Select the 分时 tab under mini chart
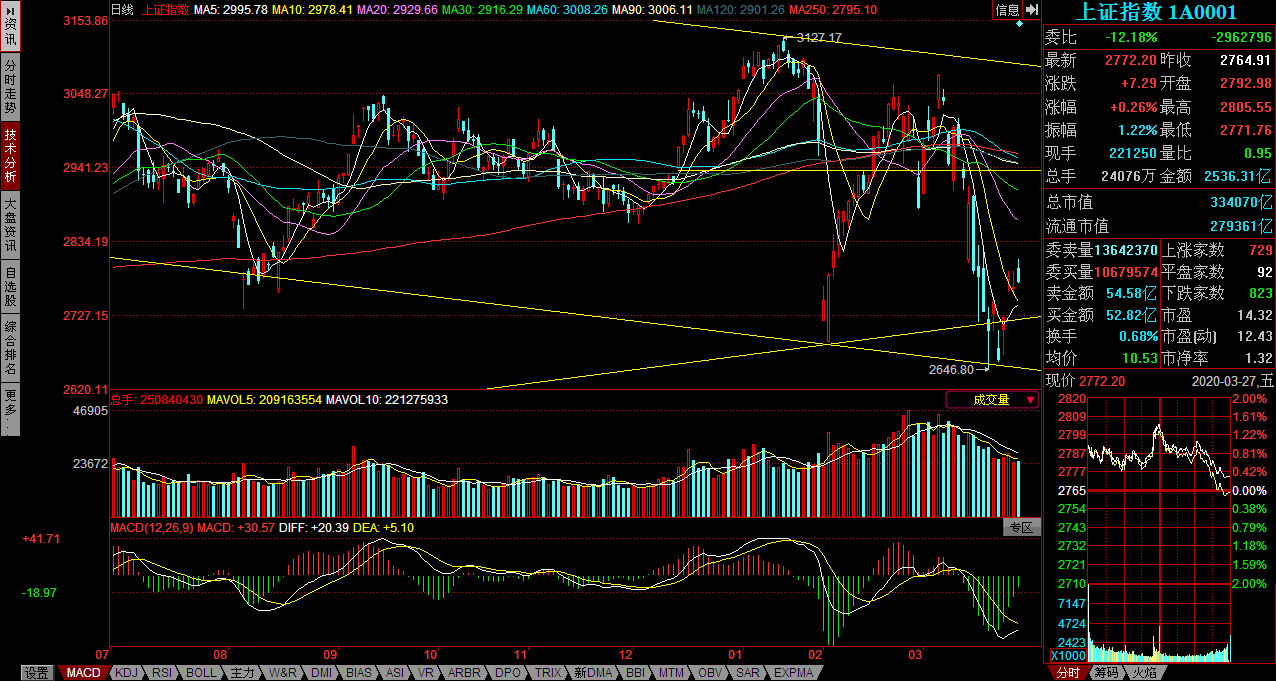This screenshot has width=1276, height=681. click(x=1067, y=673)
